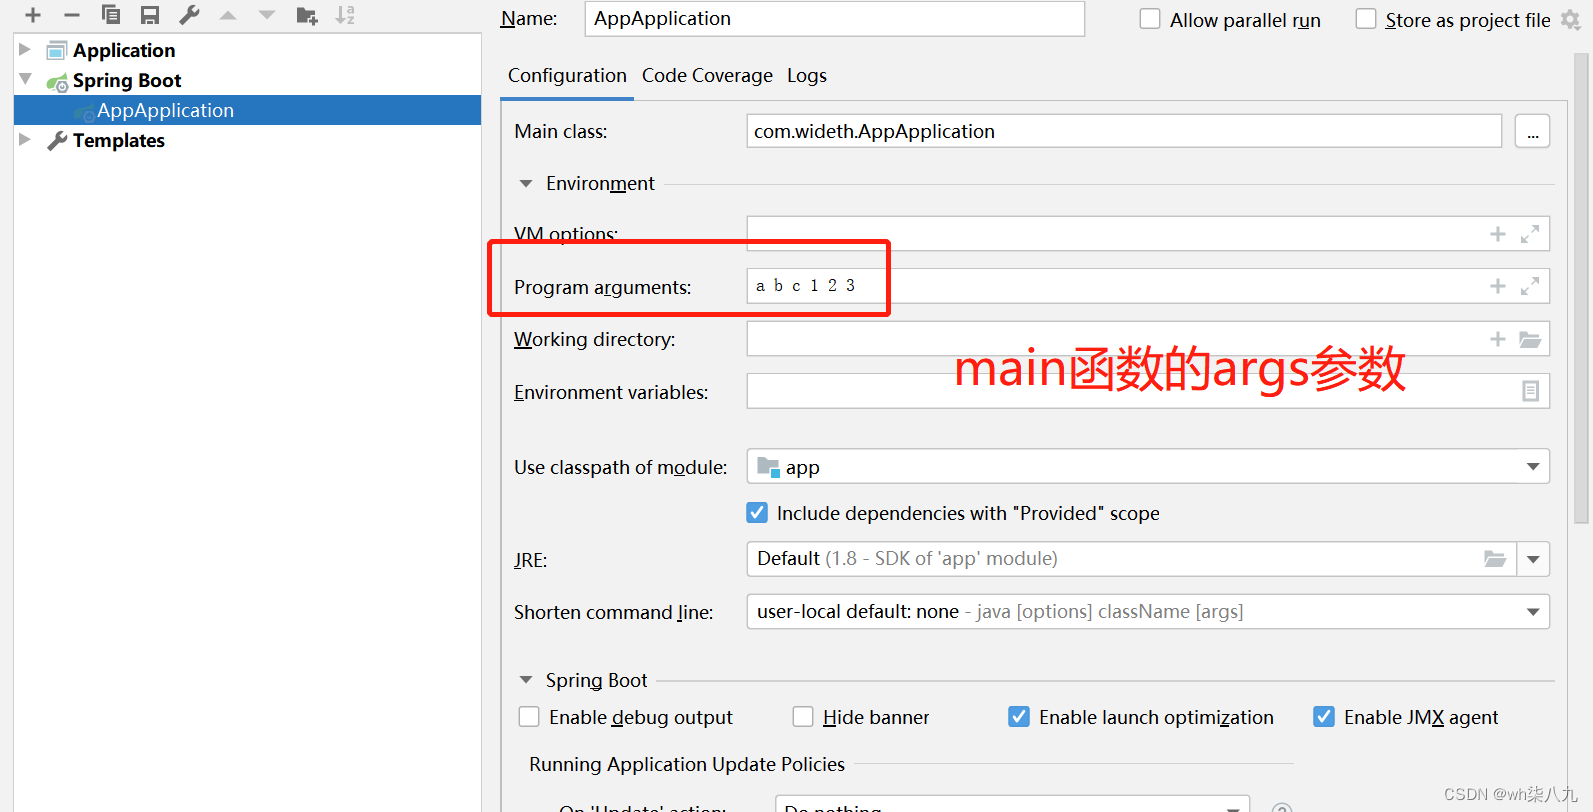Check the Hide banner option
The height and width of the screenshot is (812, 1593).
(x=803, y=717)
